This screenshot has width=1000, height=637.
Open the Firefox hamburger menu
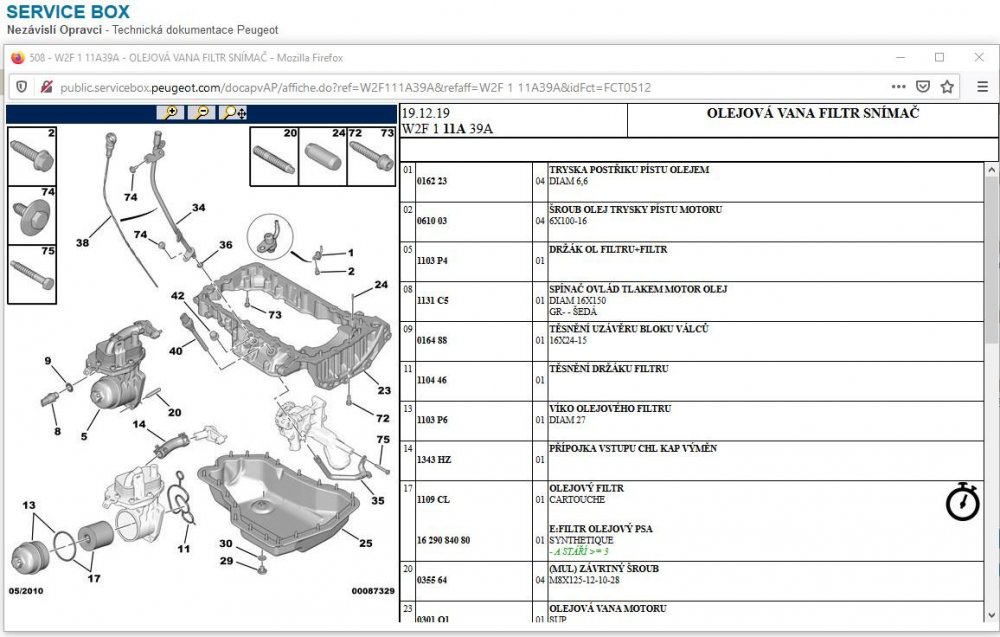(x=983, y=87)
